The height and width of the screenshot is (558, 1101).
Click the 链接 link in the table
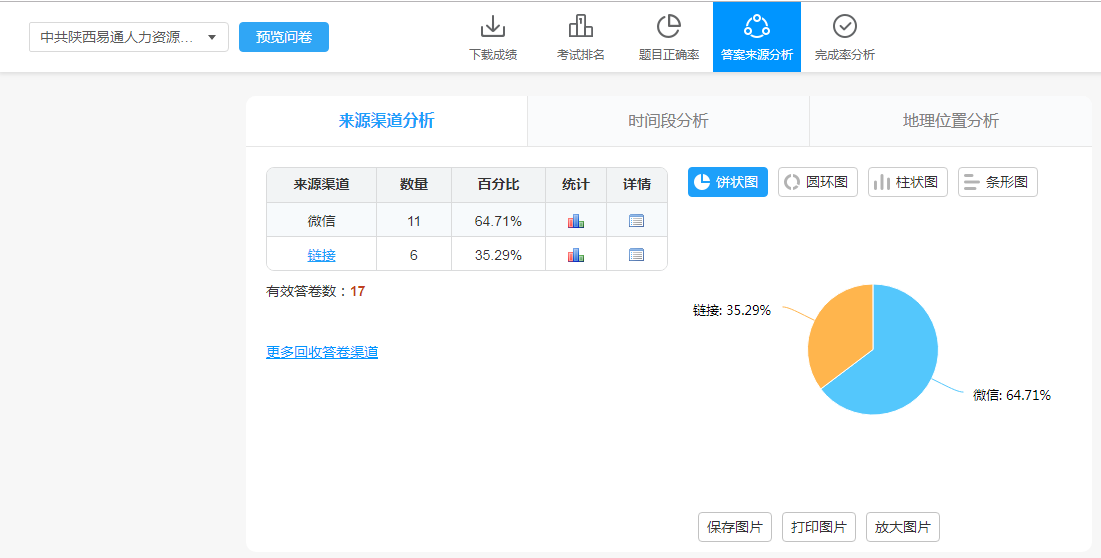tap(321, 255)
